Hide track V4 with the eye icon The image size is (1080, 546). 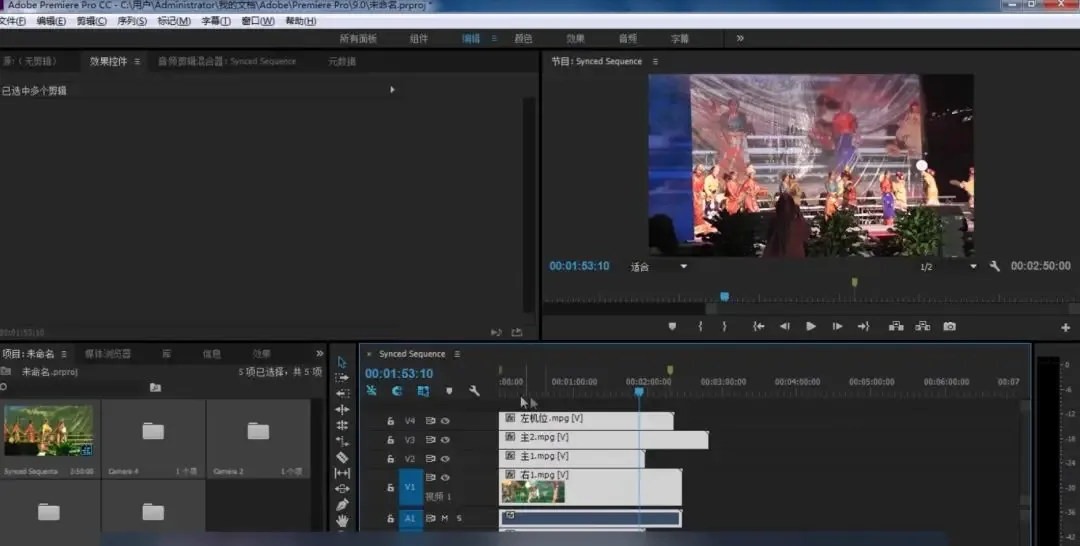[x=445, y=421]
